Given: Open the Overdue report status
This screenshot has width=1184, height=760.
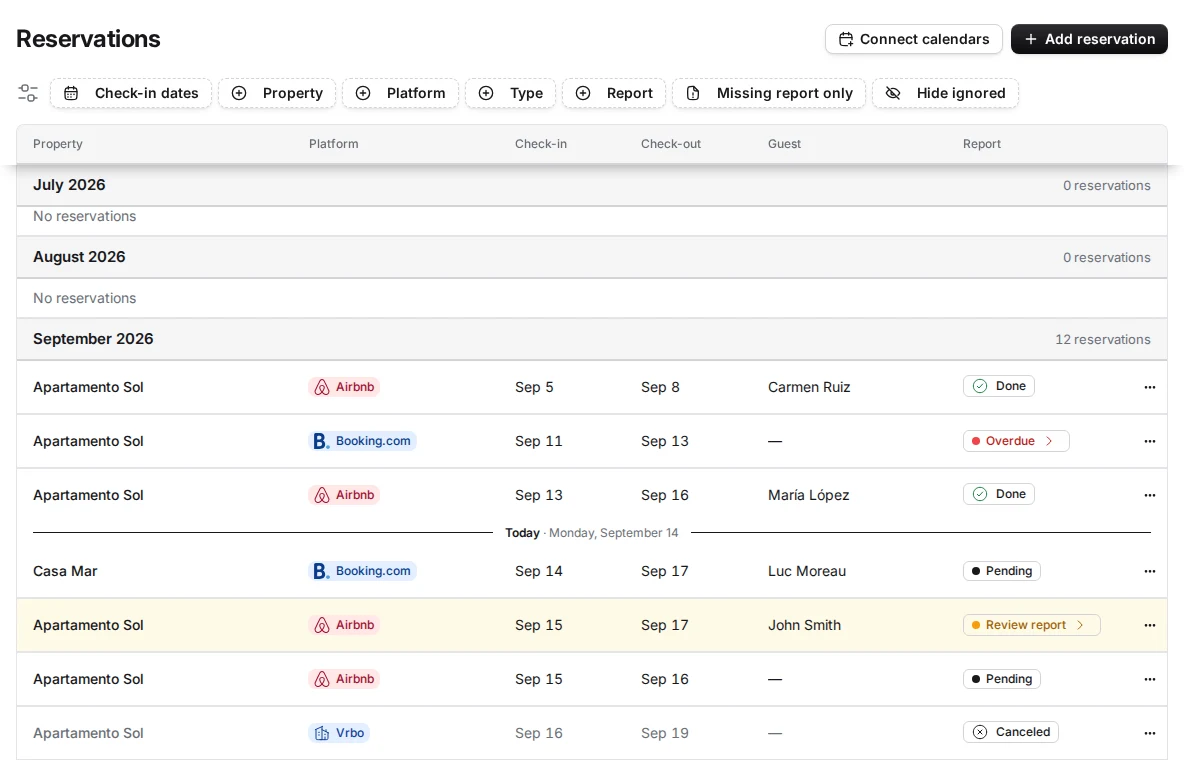Looking at the screenshot, I should (x=1016, y=441).
